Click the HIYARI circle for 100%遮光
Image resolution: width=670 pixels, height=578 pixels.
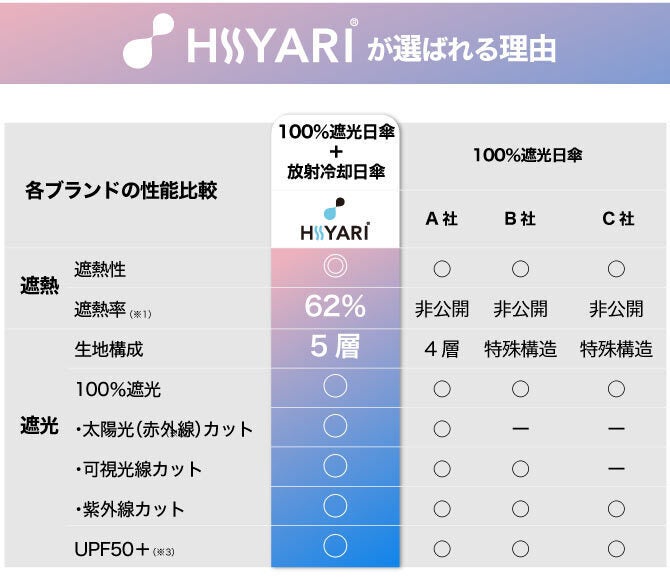335,386
